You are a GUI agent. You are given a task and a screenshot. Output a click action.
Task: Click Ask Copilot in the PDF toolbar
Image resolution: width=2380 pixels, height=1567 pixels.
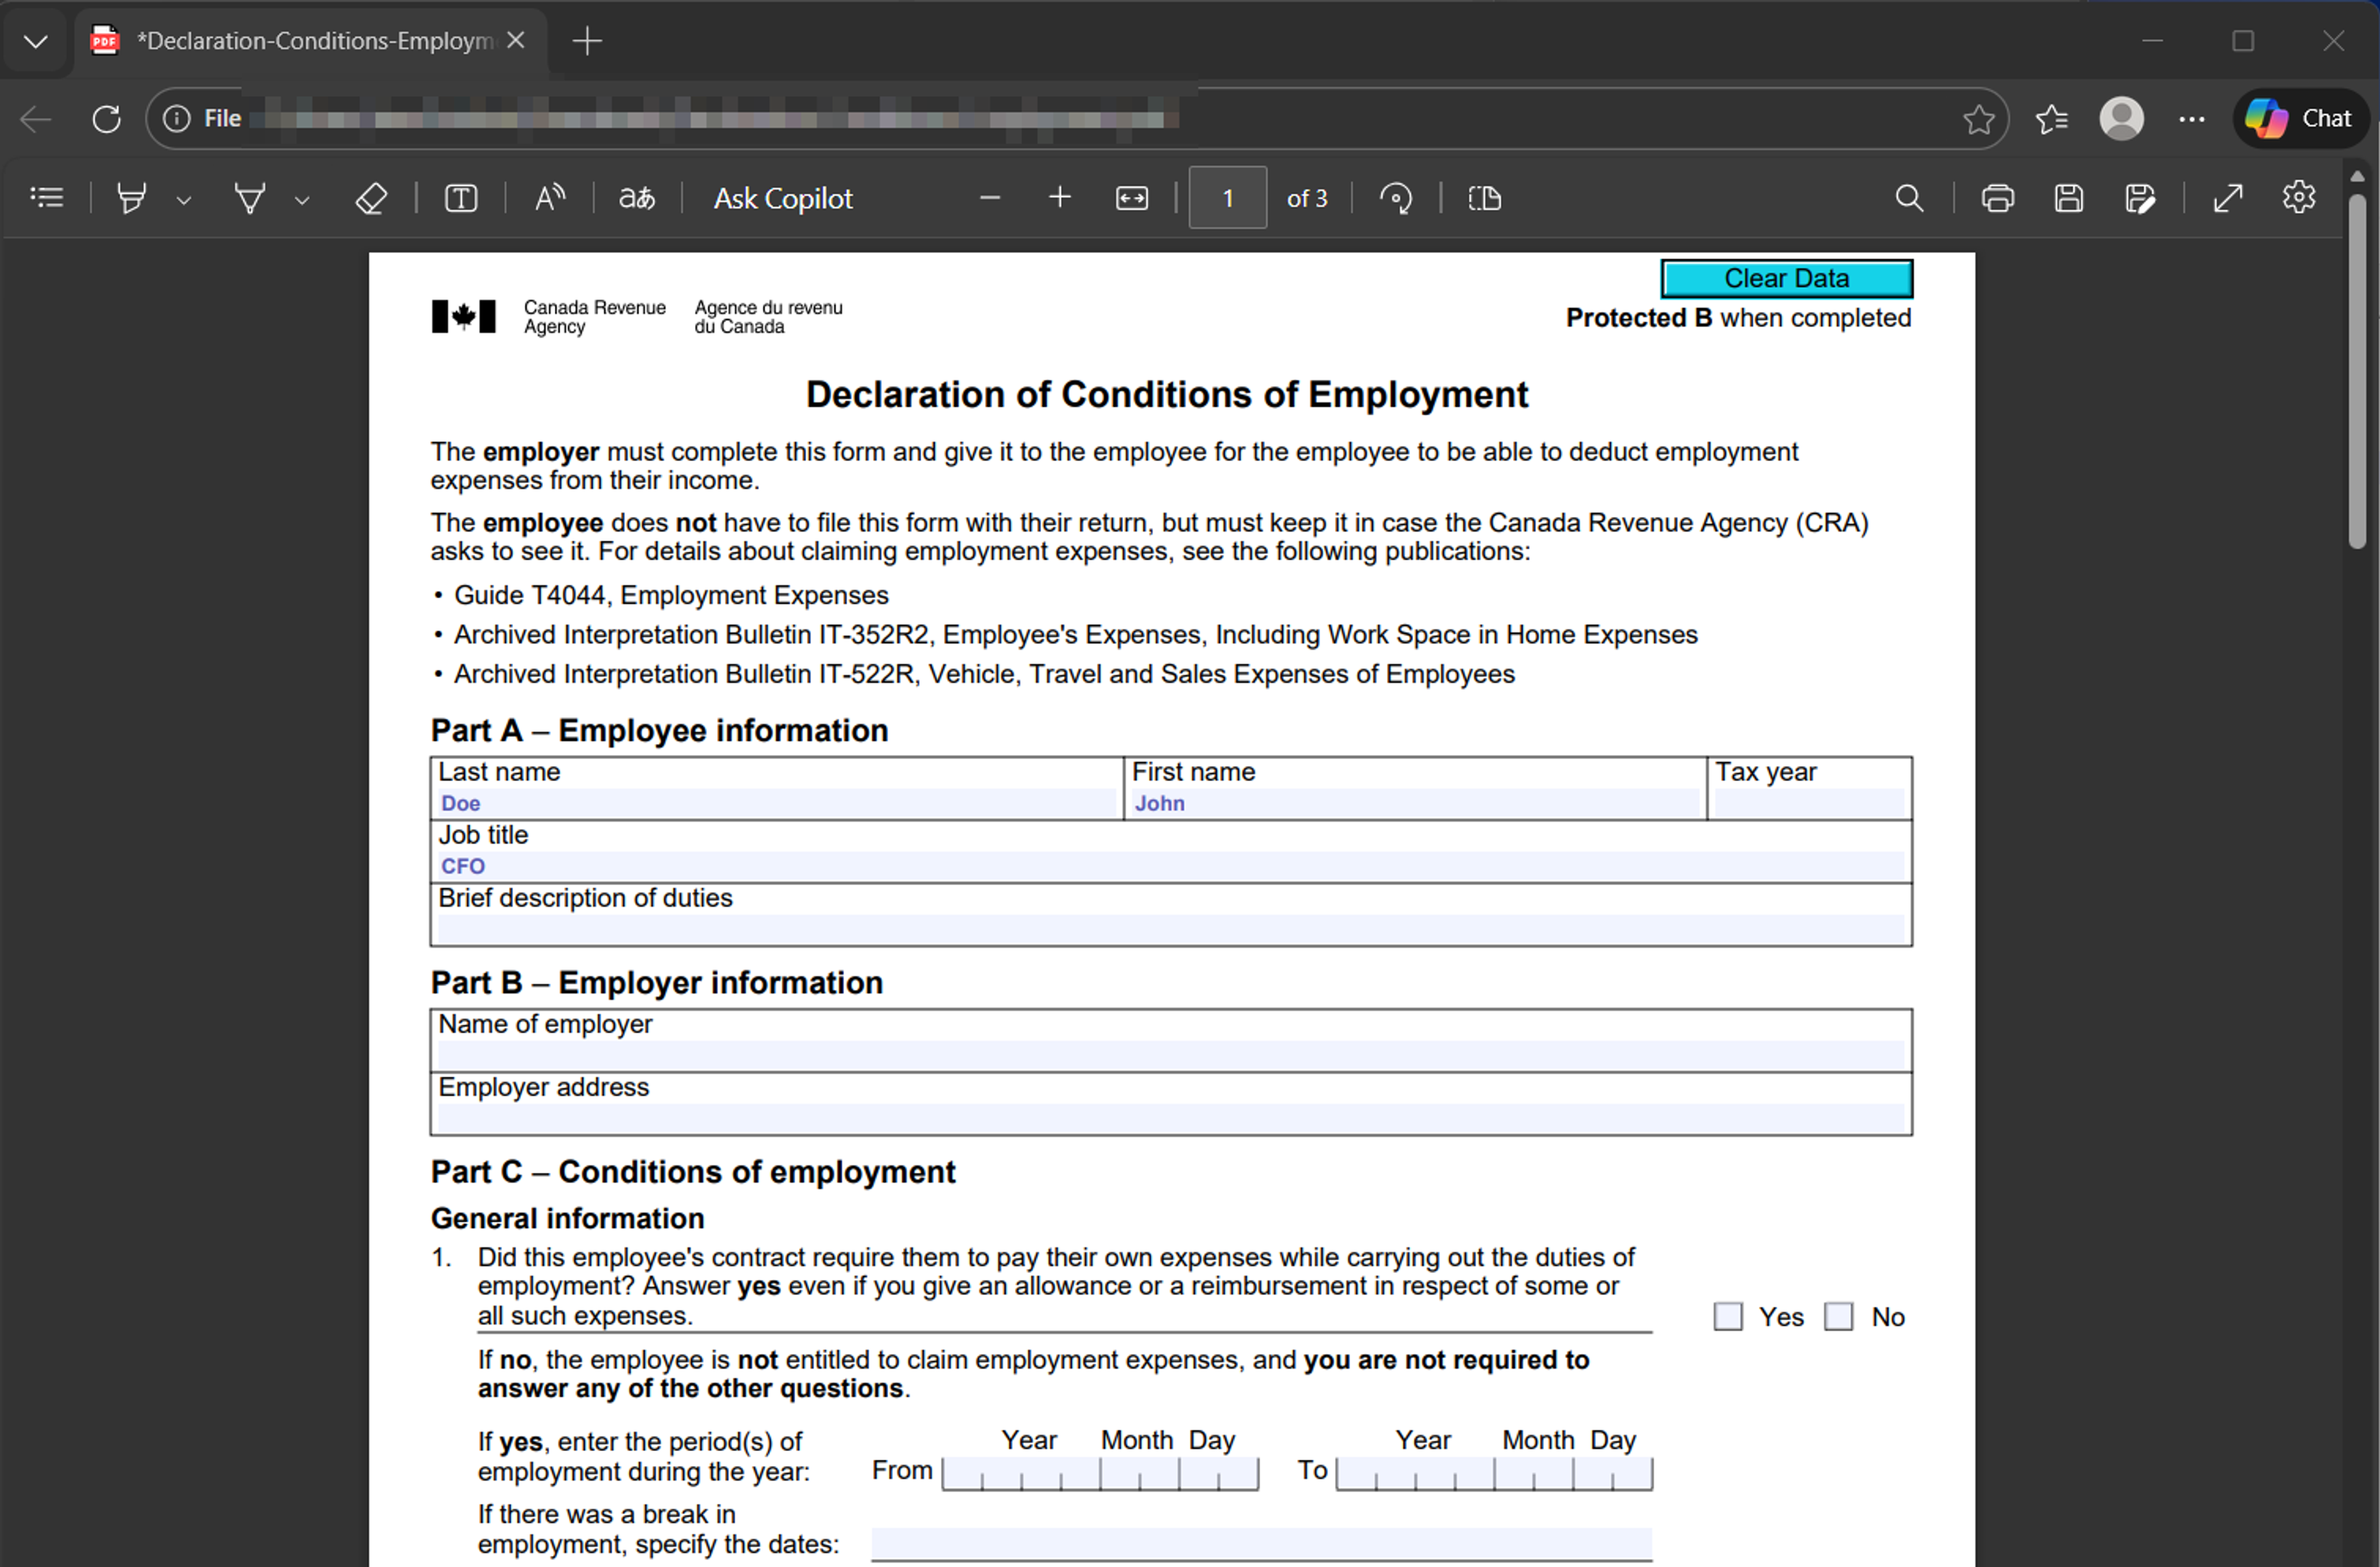pos(783,198)
